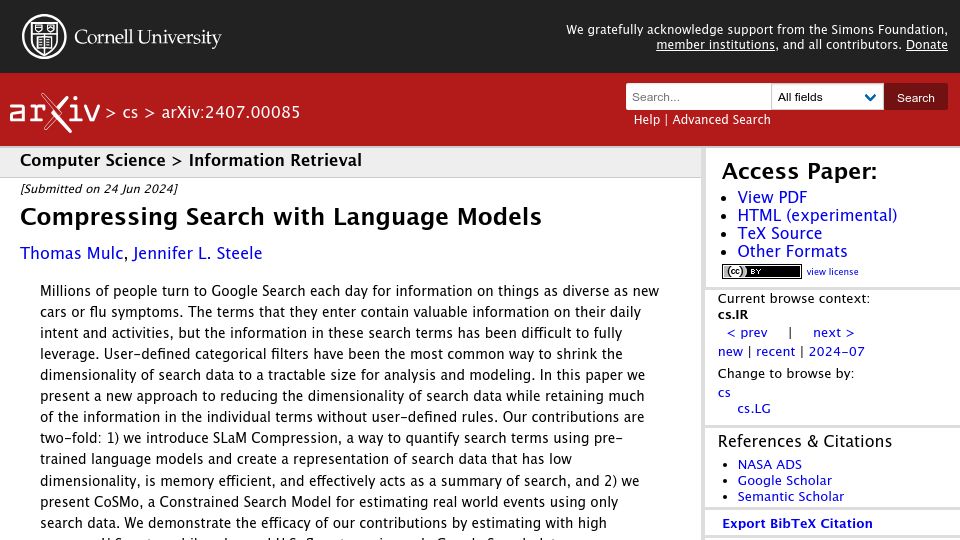Navigate to cs breadcrumb in header

[x=130, y=113]
